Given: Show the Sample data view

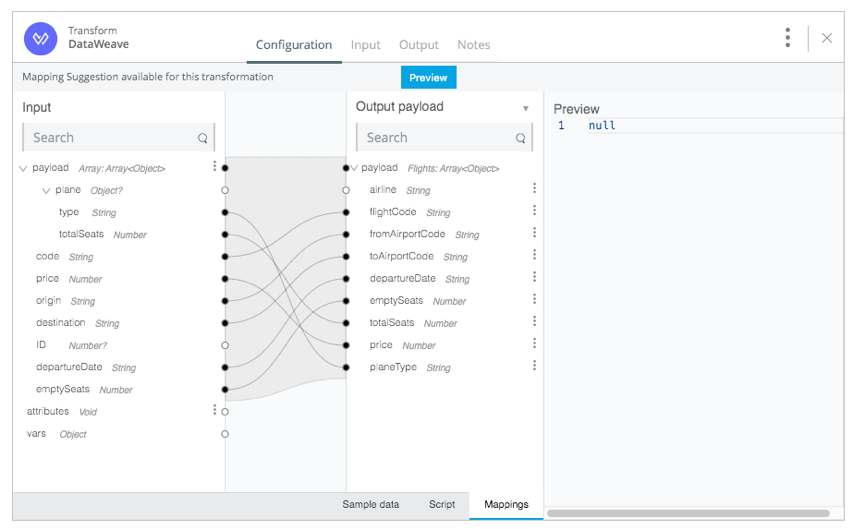Looking at the screenshot, I should tap(371, 505).
